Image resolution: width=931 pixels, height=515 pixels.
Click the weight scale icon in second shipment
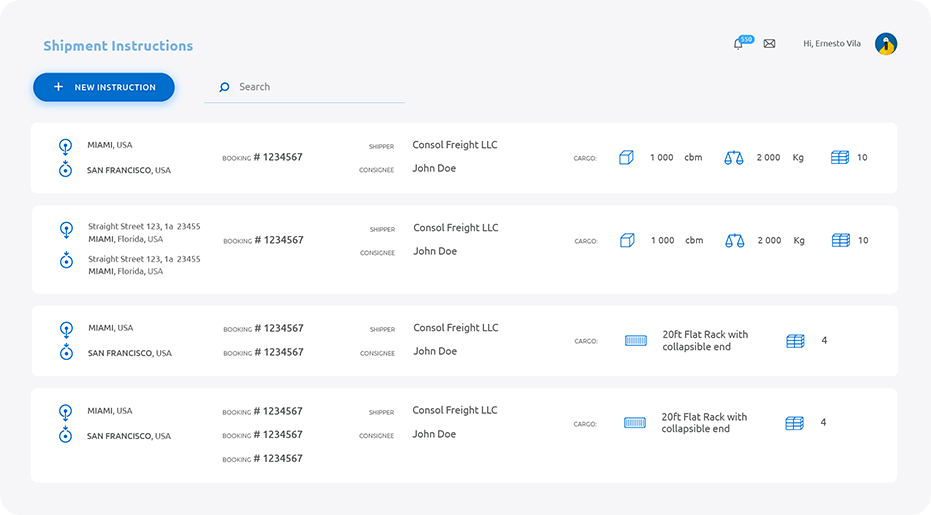[x=734, y=241]
